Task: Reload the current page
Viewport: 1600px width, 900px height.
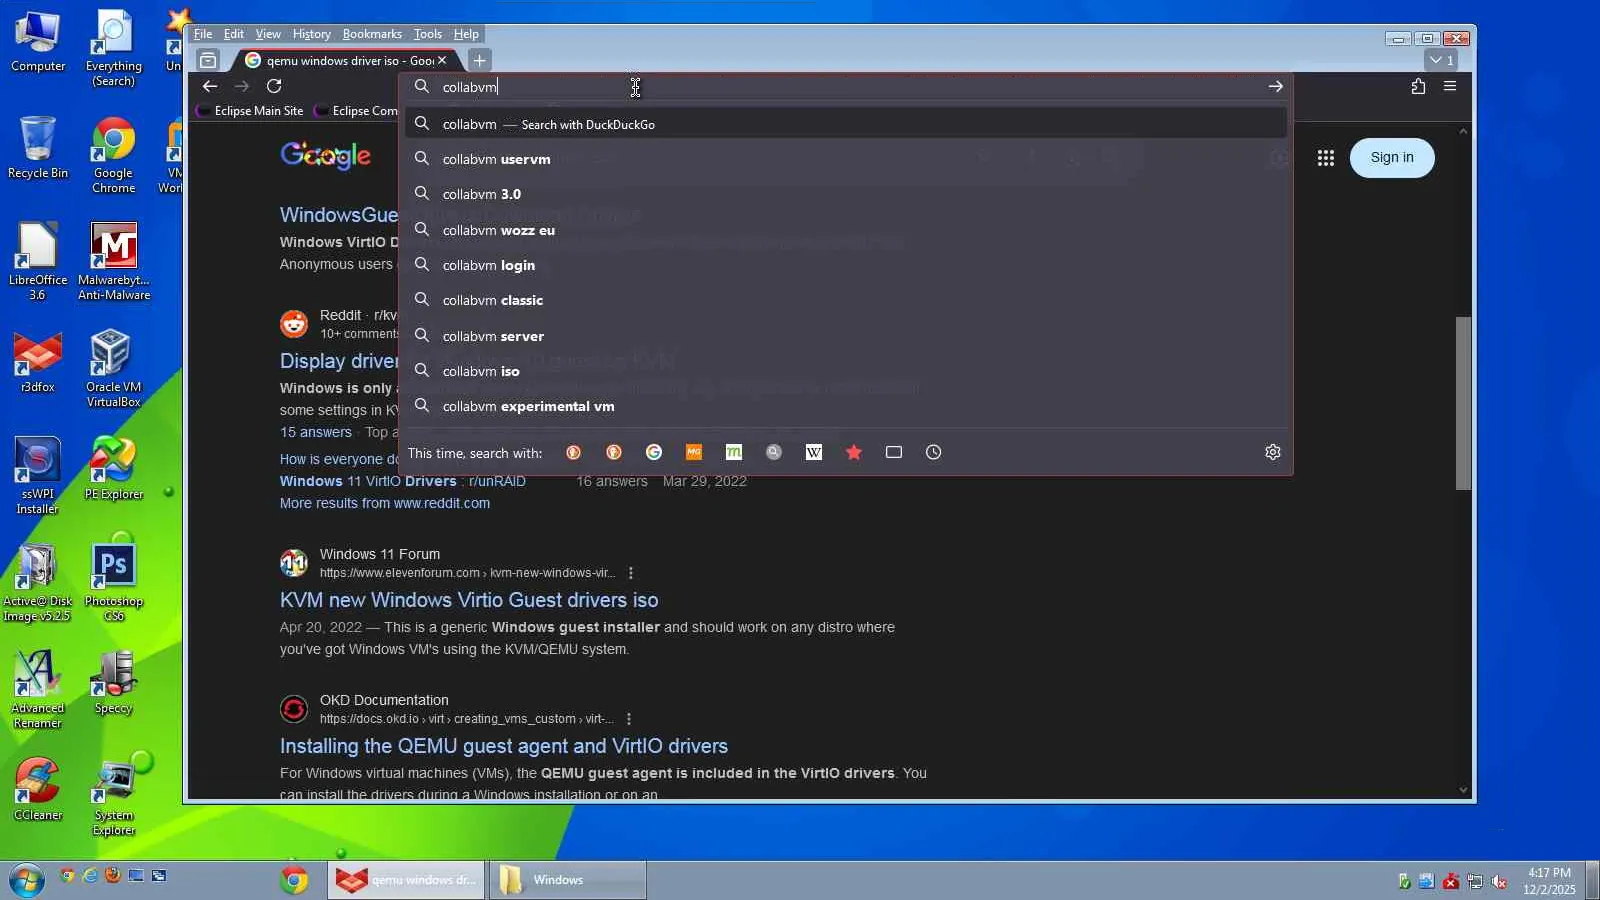Action: pos(274,86)
